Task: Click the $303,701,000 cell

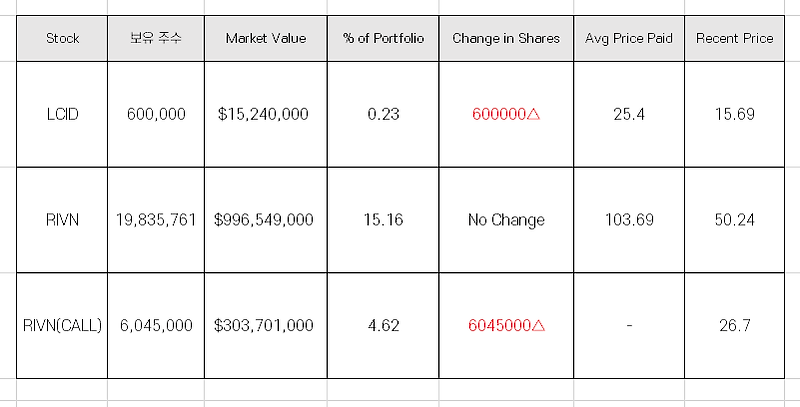Action: [266, 325]
